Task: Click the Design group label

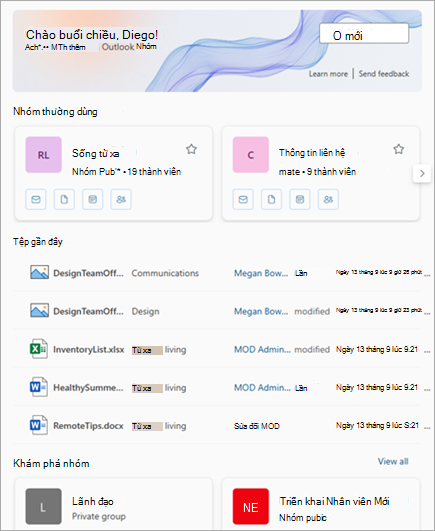Action: point(145,311)
